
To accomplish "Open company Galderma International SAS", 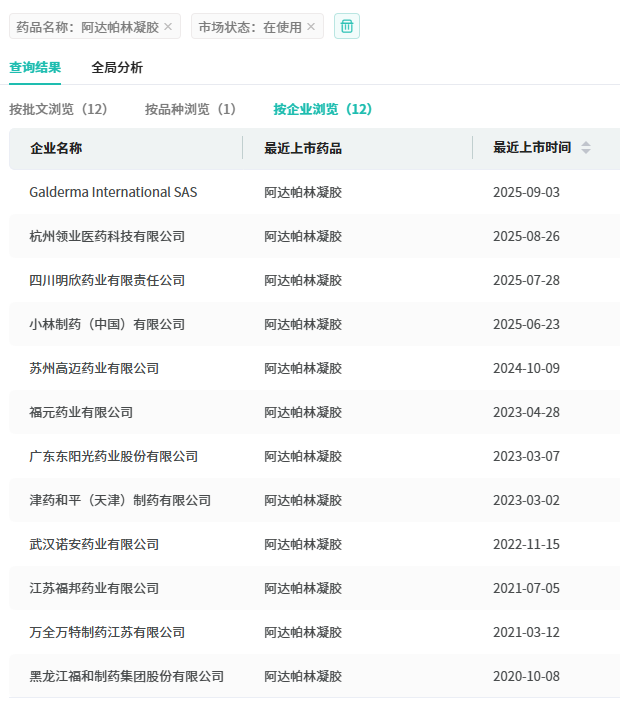I will 113,192.
